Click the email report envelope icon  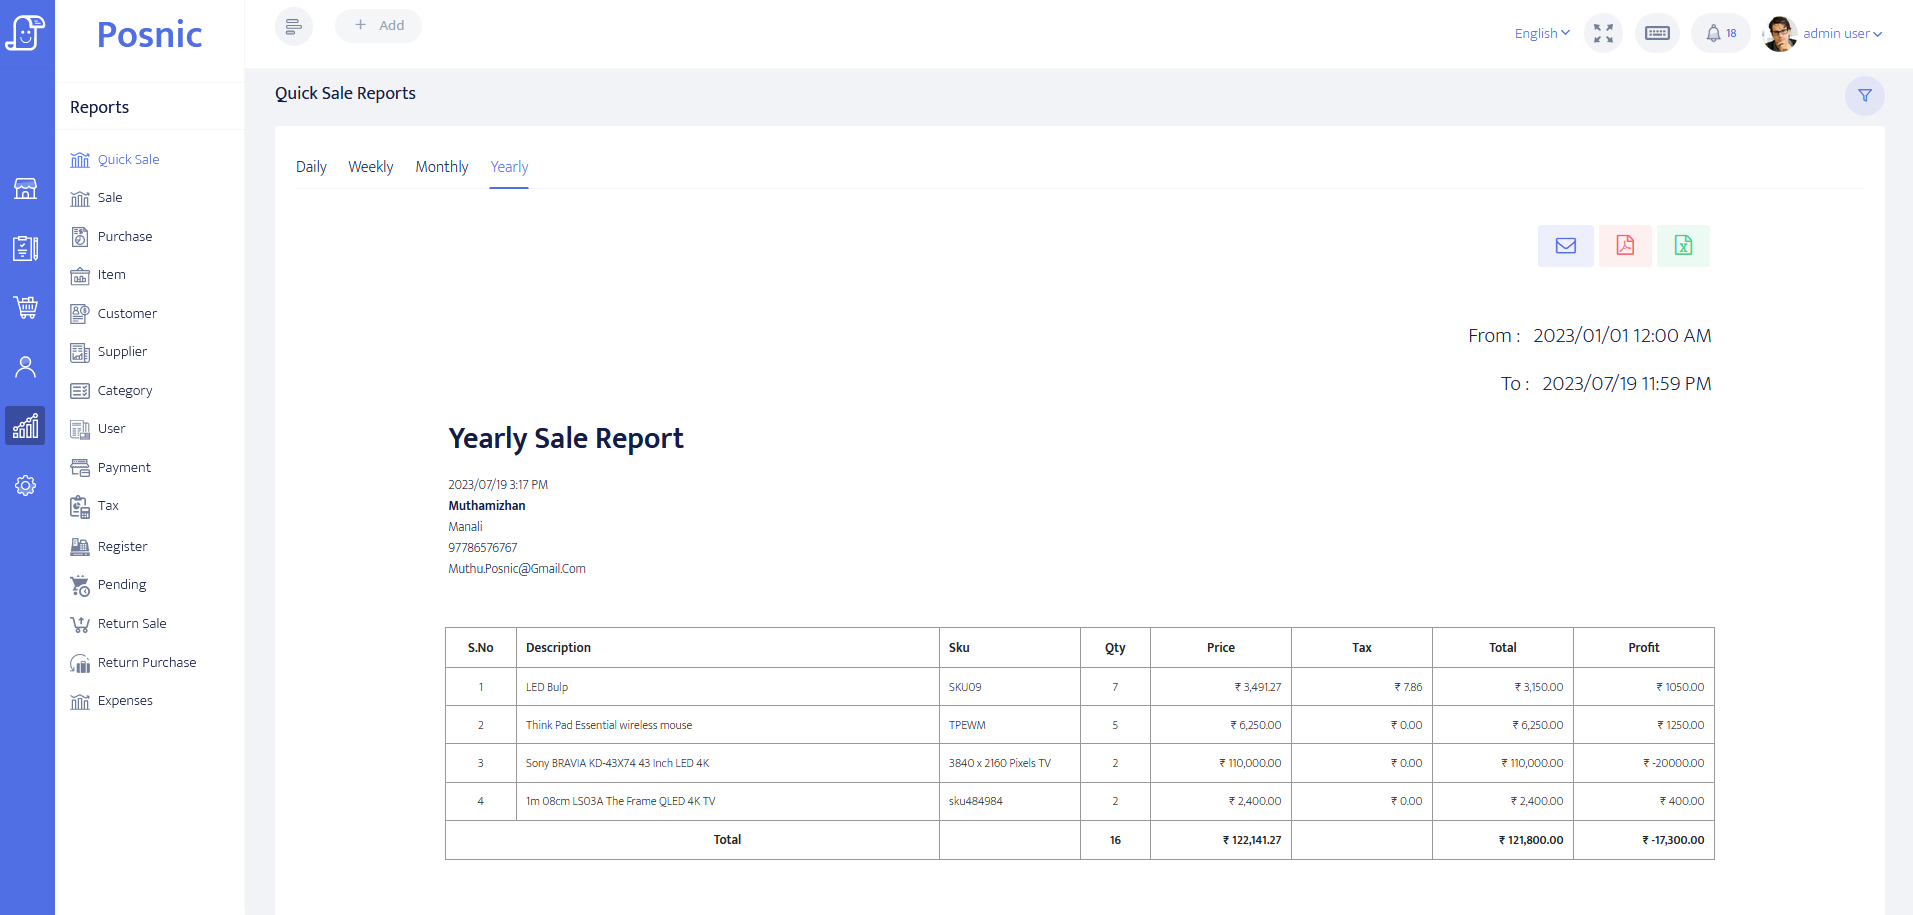coord(1565,246)
